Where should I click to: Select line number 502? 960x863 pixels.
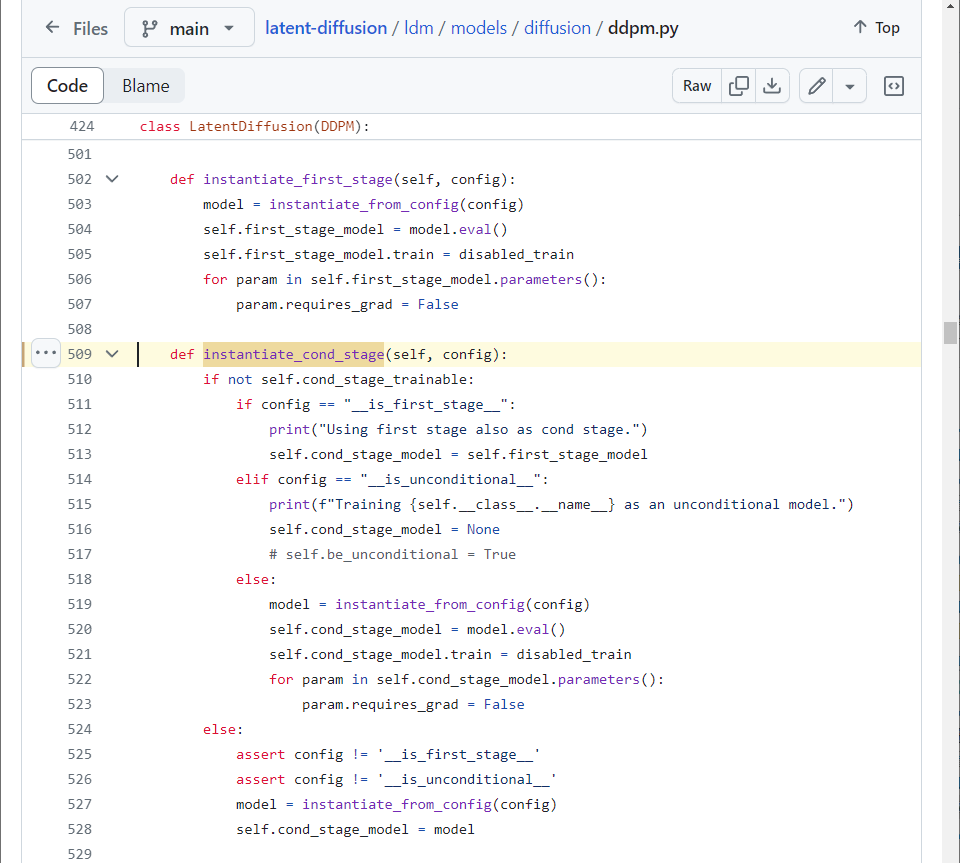tap(80, 179)
